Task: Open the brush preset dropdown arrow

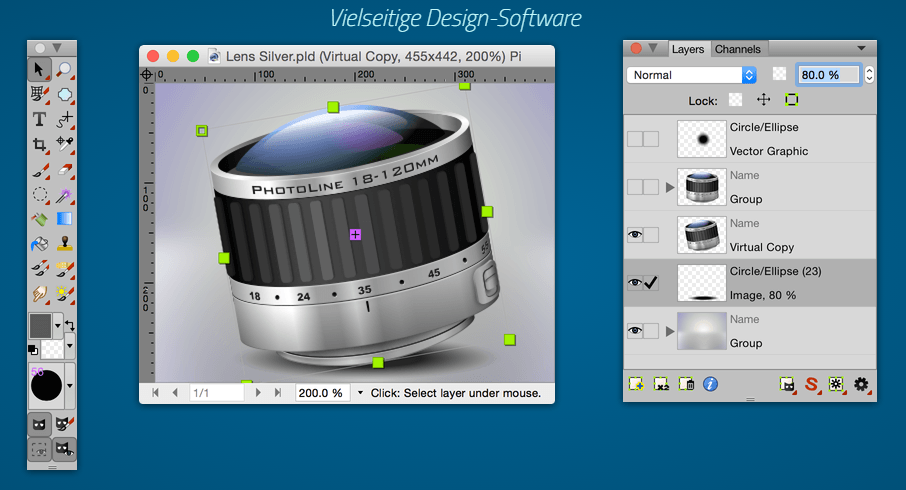Action: coord(70,385)
